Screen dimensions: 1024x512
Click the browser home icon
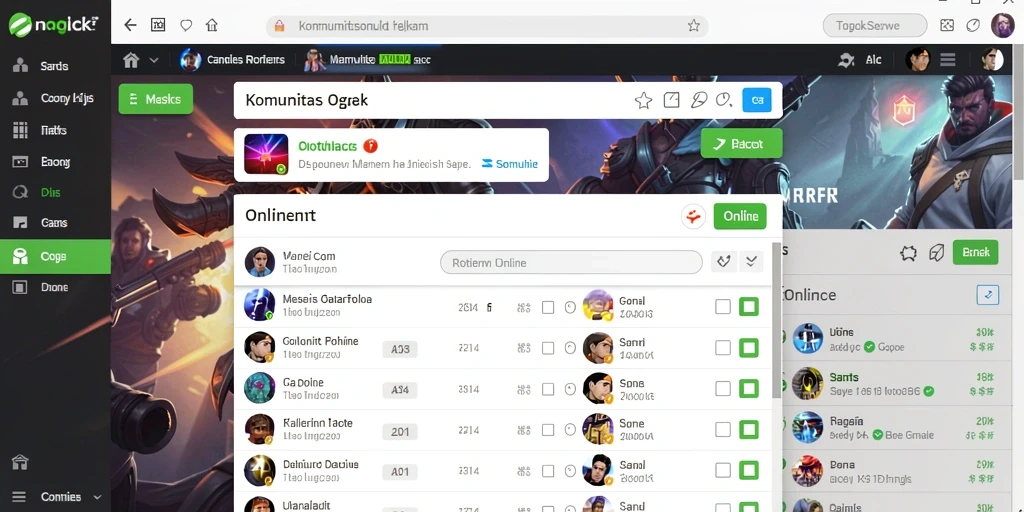click(x=212, y=25)
